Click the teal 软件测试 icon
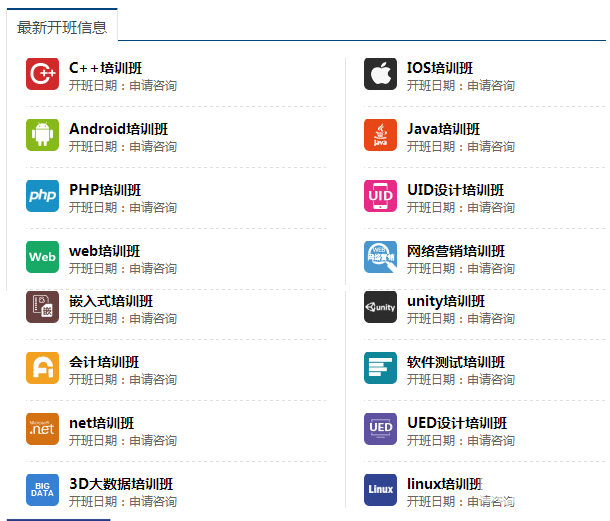The image size is (610, 521). point(380,368)
